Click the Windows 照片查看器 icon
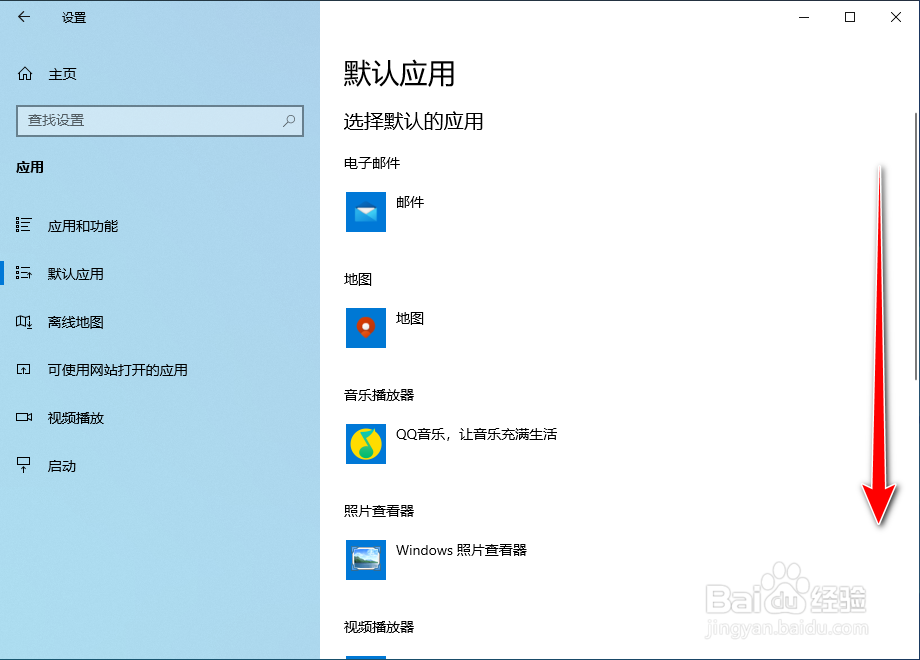This screenshot has width=920, height=660. point(366,560)
